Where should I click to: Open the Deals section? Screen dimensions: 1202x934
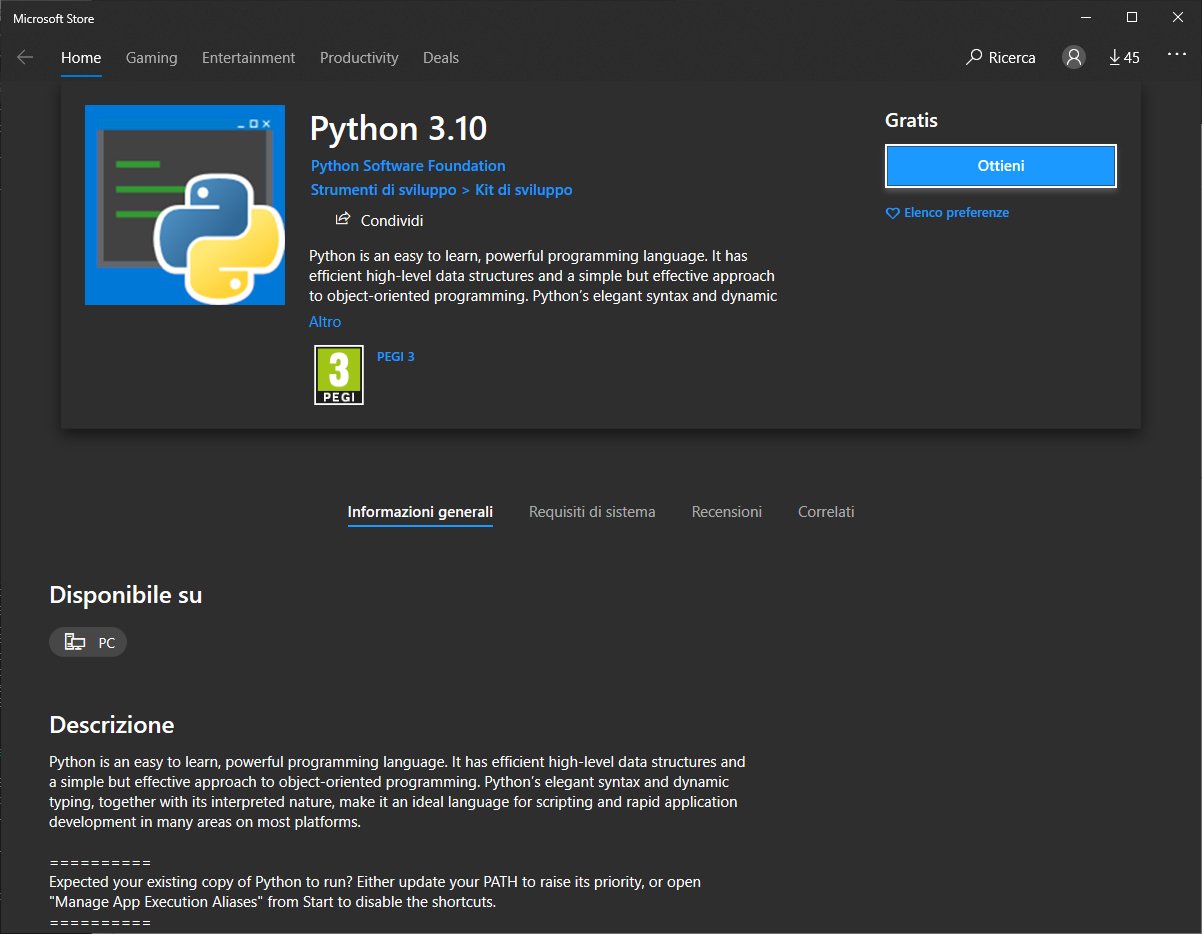click(441, 57)
